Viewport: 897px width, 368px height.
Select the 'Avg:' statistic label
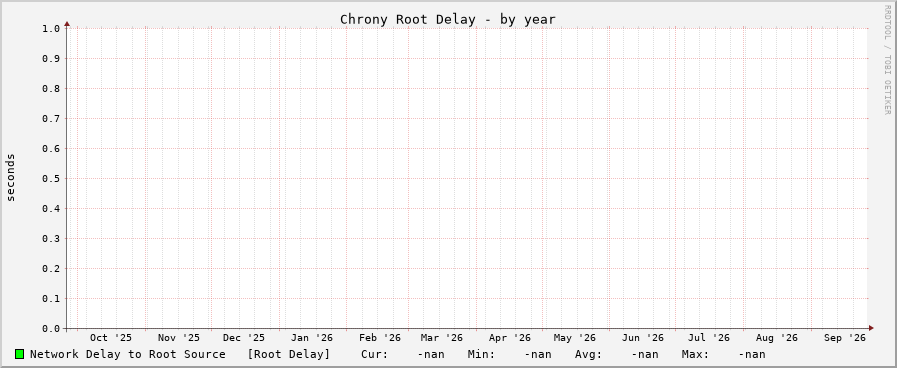coord(589,355)
